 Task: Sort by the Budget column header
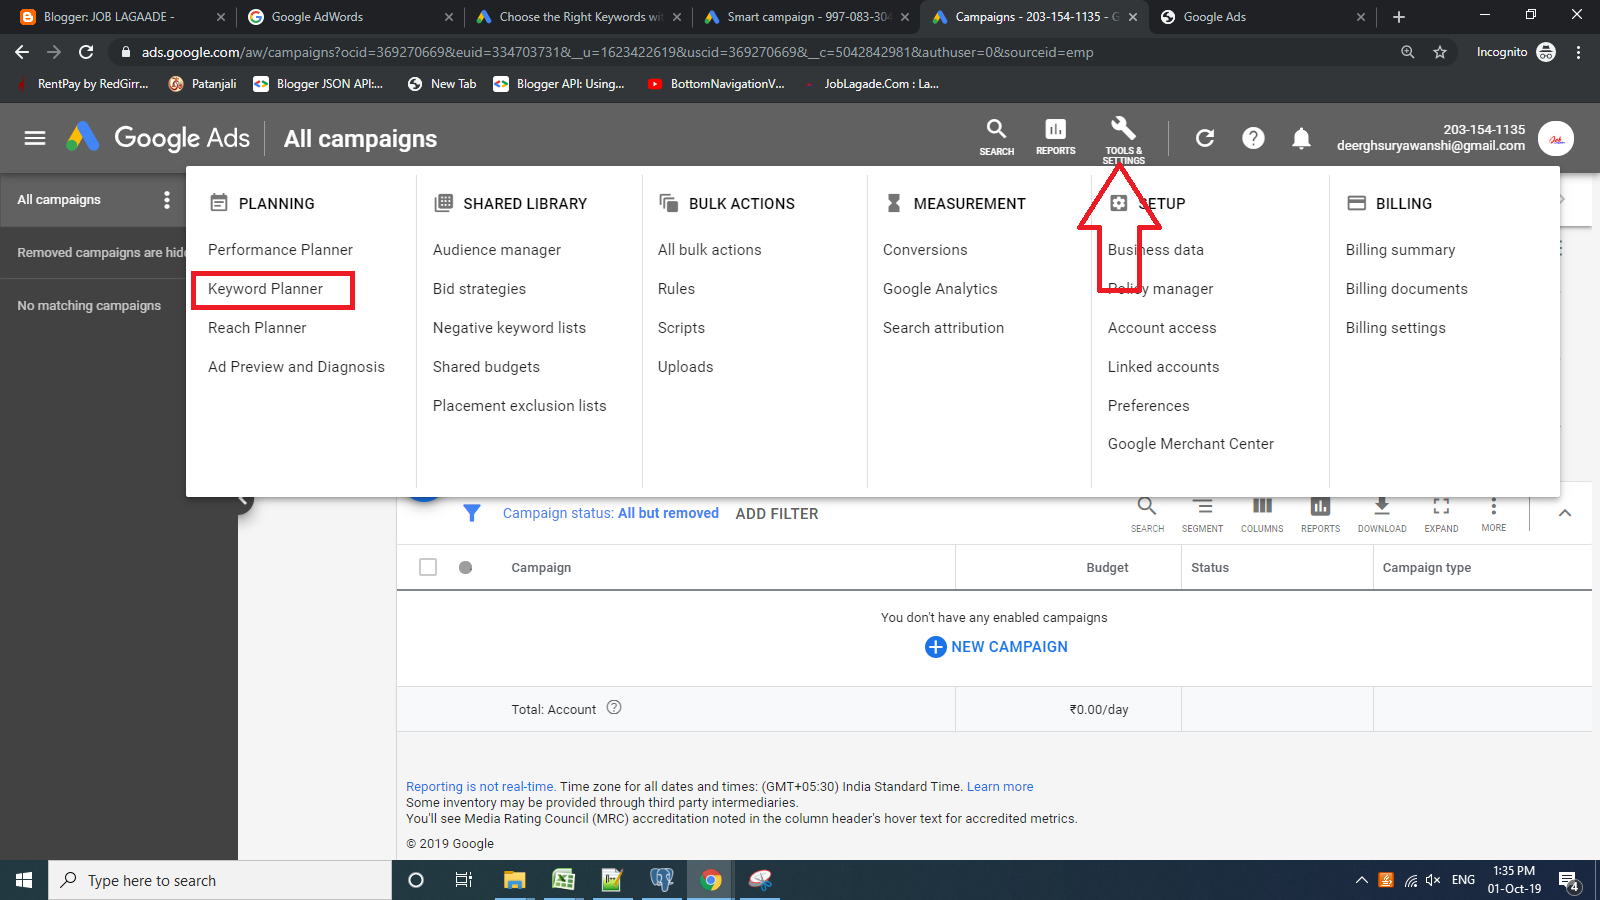point(1107,568)
